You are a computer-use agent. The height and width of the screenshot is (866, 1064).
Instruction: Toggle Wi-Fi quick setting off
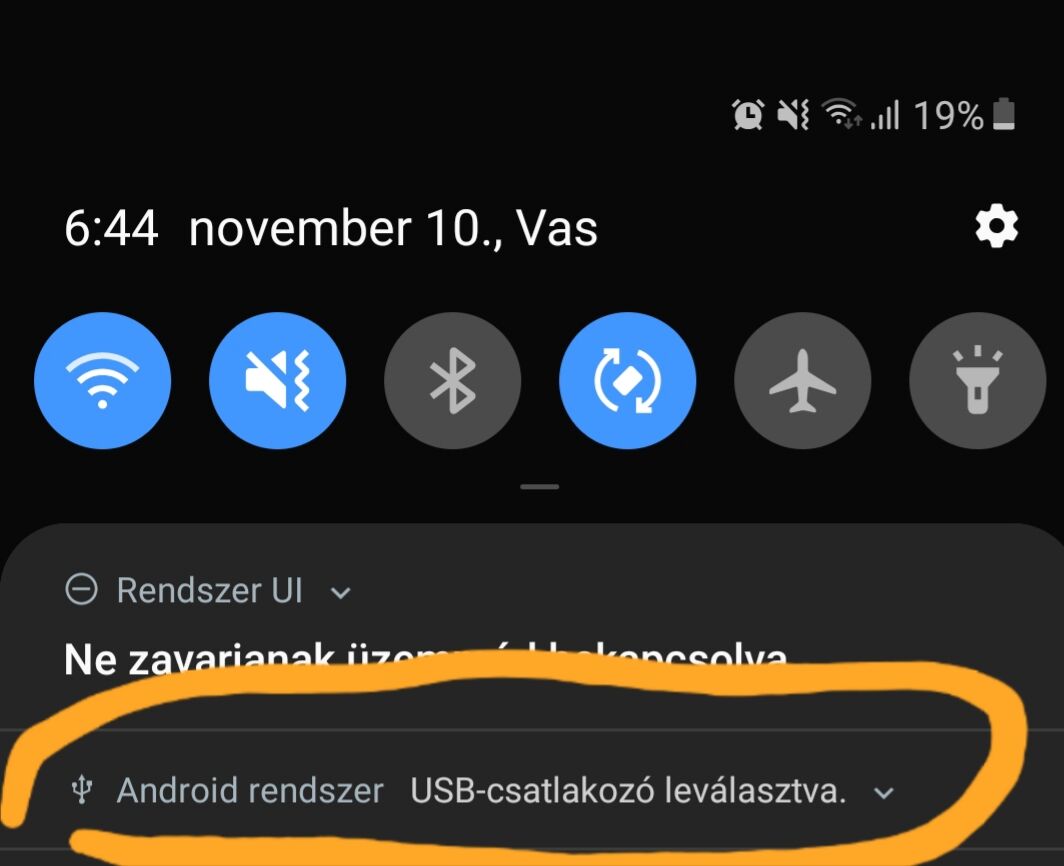pyautogui.click(x=102, y=380)
